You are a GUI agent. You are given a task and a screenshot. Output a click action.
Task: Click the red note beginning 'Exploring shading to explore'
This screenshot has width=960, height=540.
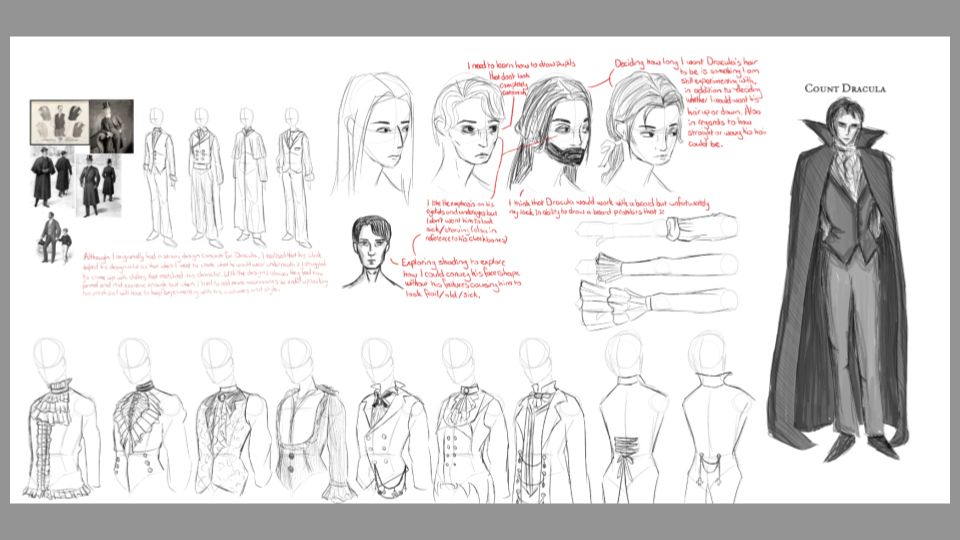click(x=462, y=278)
